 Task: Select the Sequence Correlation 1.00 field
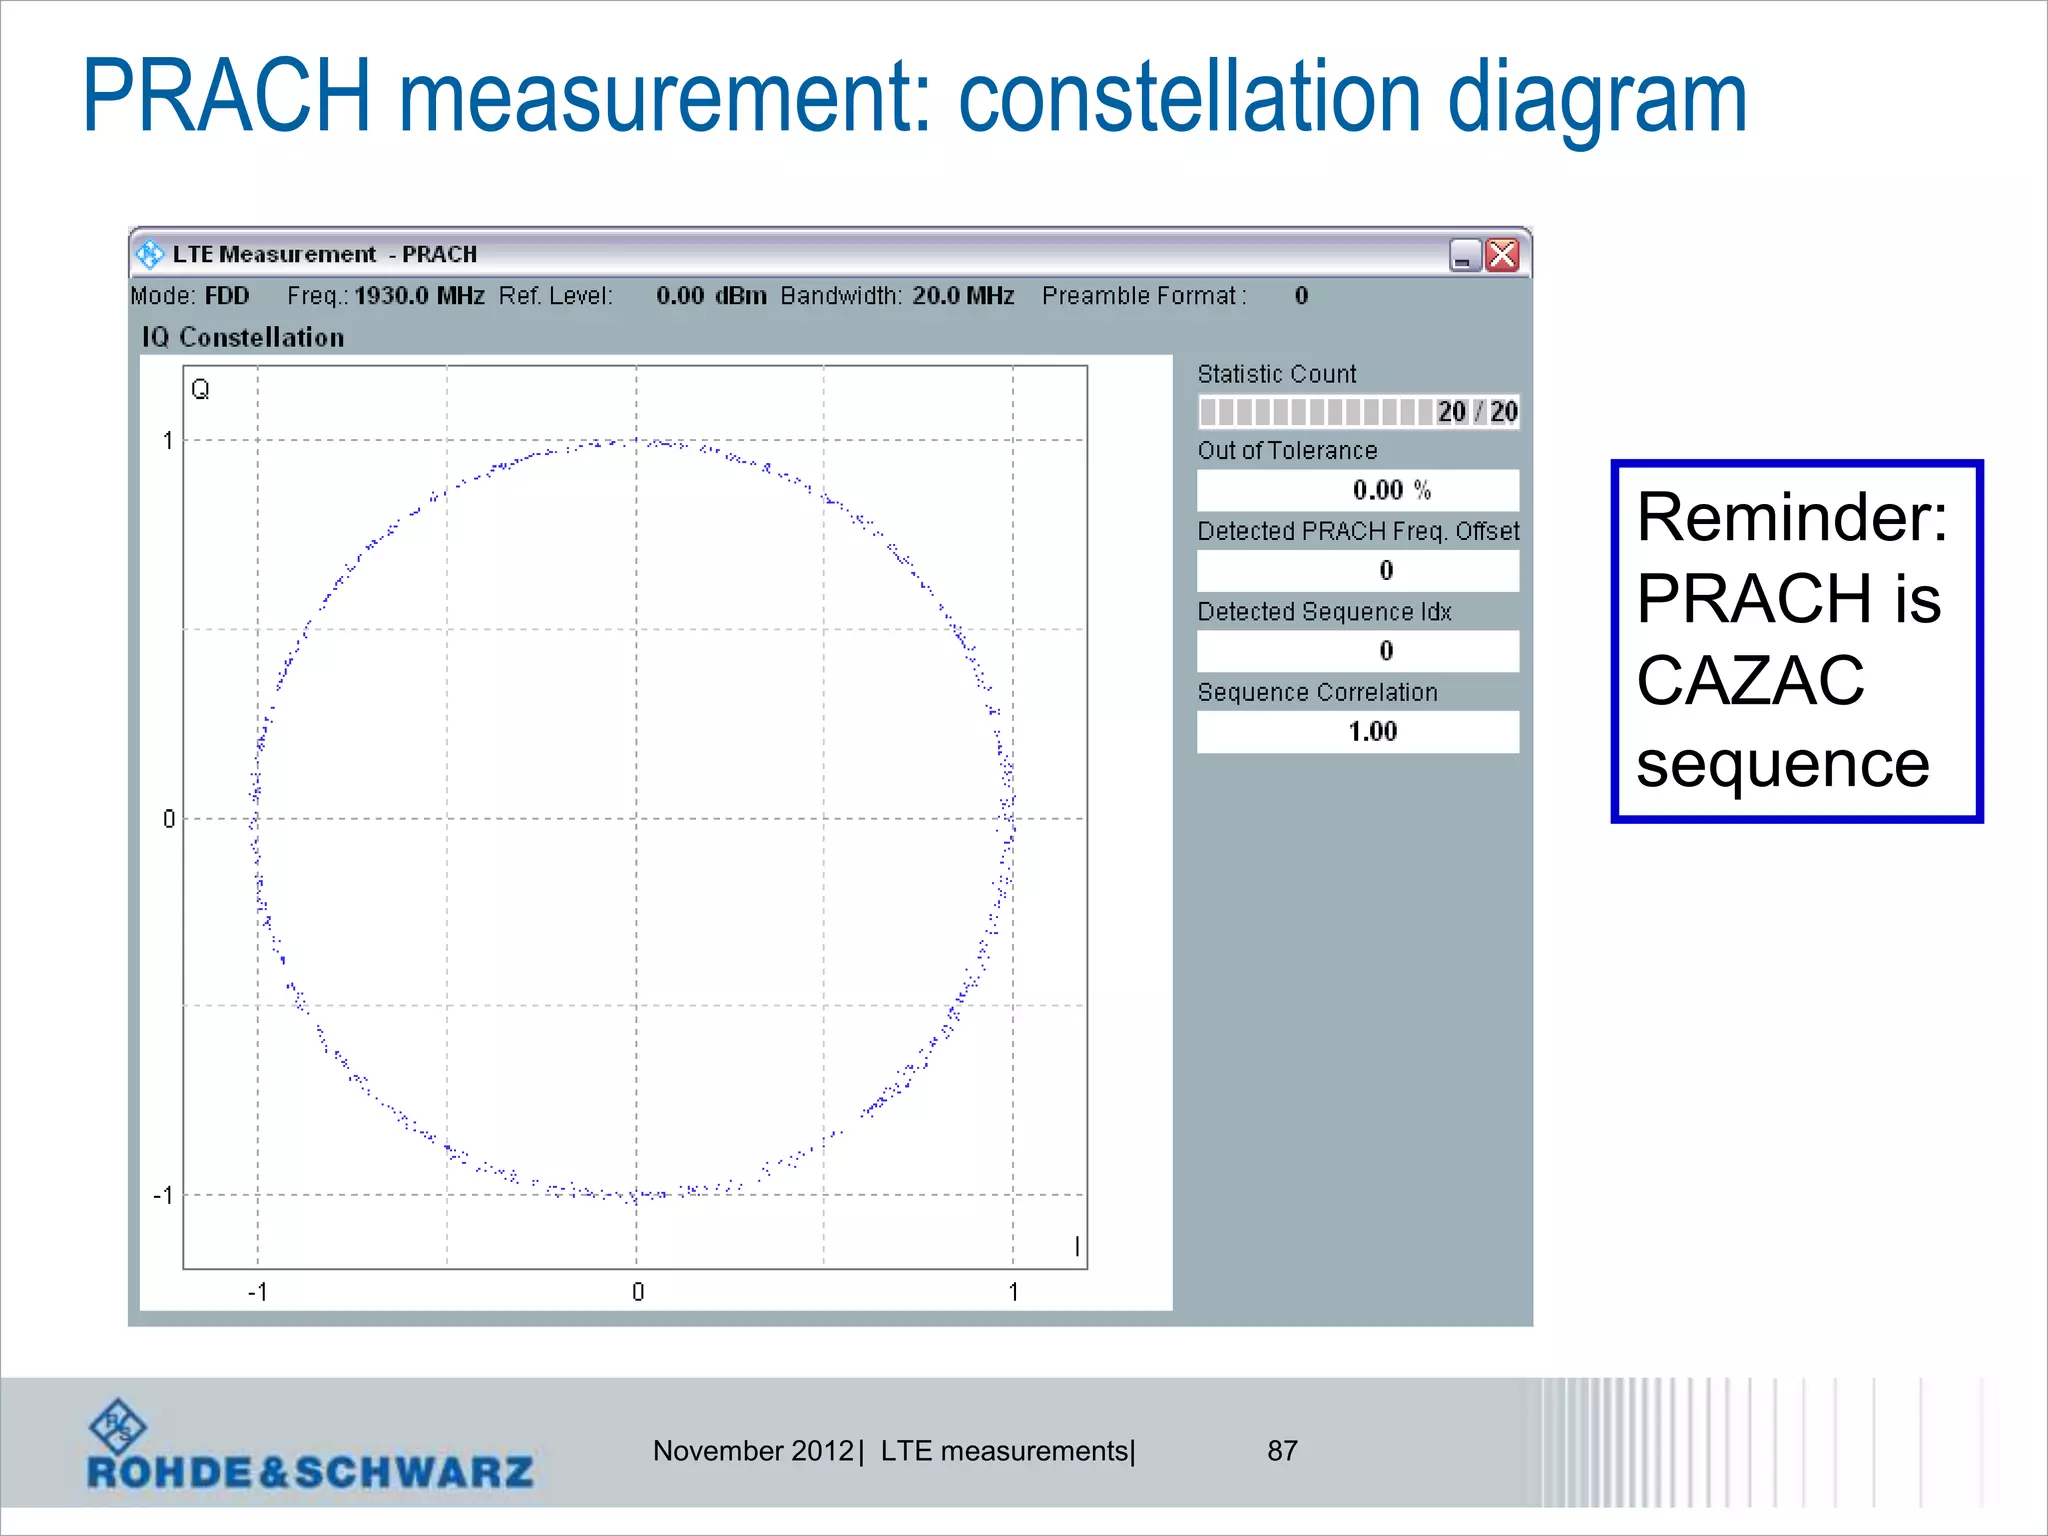click(x=1358, y=731)
